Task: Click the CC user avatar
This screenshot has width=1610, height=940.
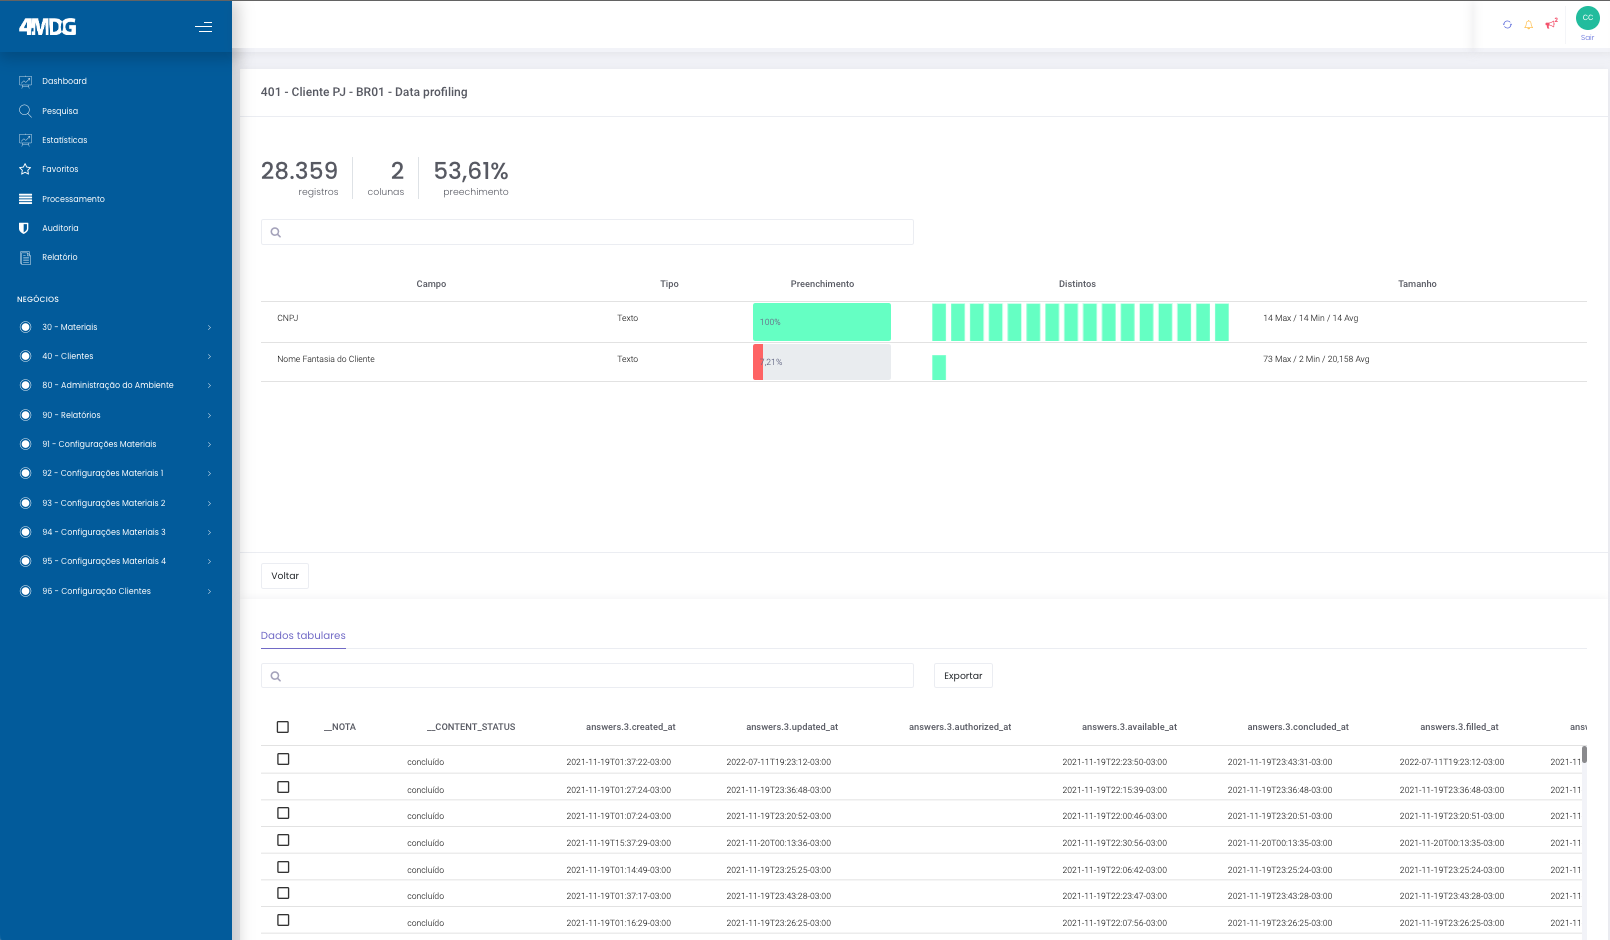Action: 1587,18
